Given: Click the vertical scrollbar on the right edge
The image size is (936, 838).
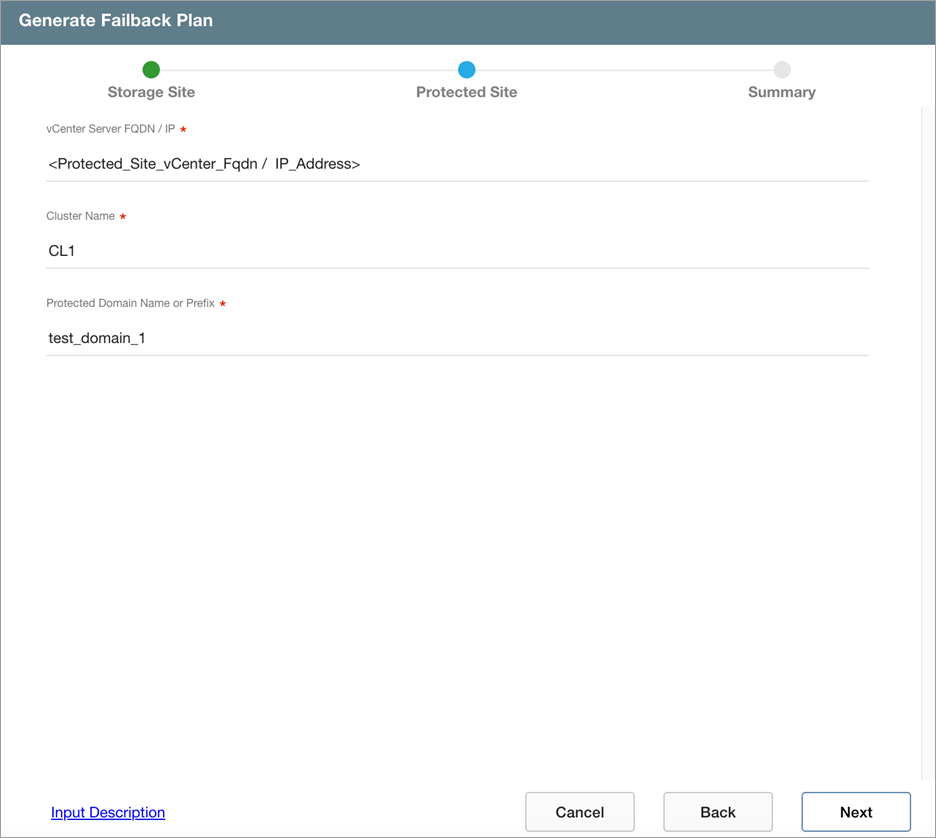Looking at the screenshot, I should [926, 440].
